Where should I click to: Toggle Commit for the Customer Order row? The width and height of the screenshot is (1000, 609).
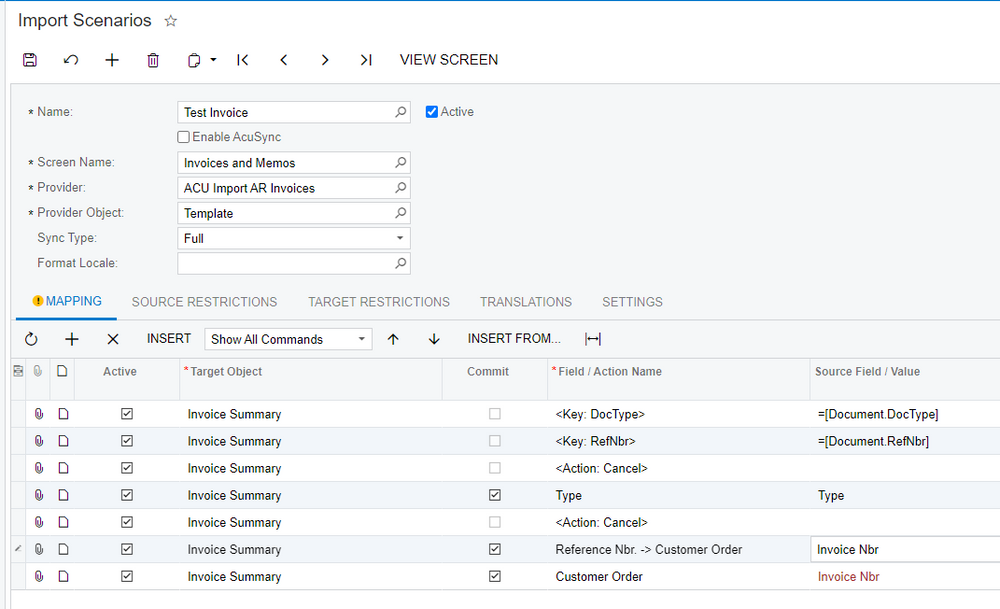[x=494, y=576]
